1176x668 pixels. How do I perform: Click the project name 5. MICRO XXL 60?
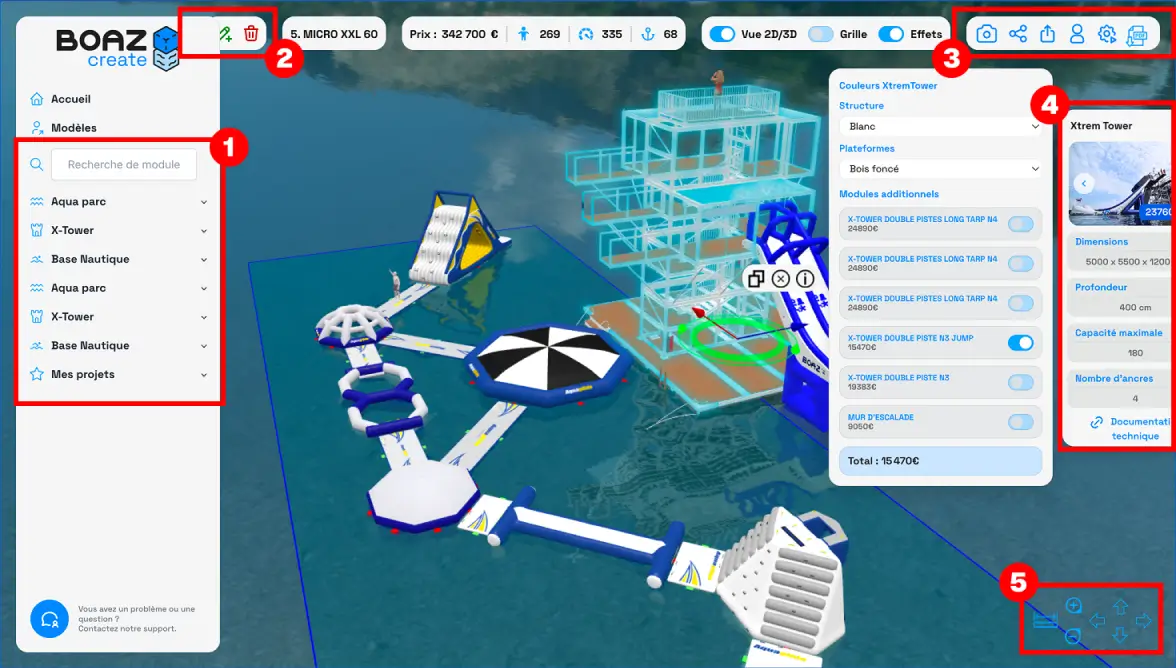pyautogui.click(x=334, y=34)
